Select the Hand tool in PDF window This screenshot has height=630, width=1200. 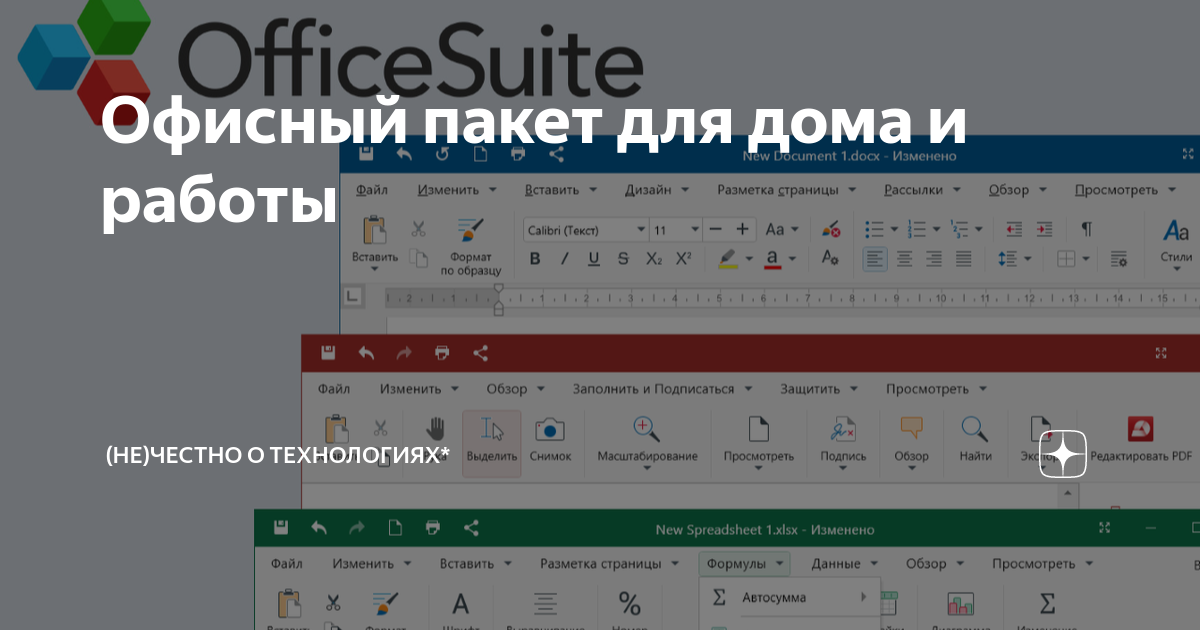(x=435, y=430)
